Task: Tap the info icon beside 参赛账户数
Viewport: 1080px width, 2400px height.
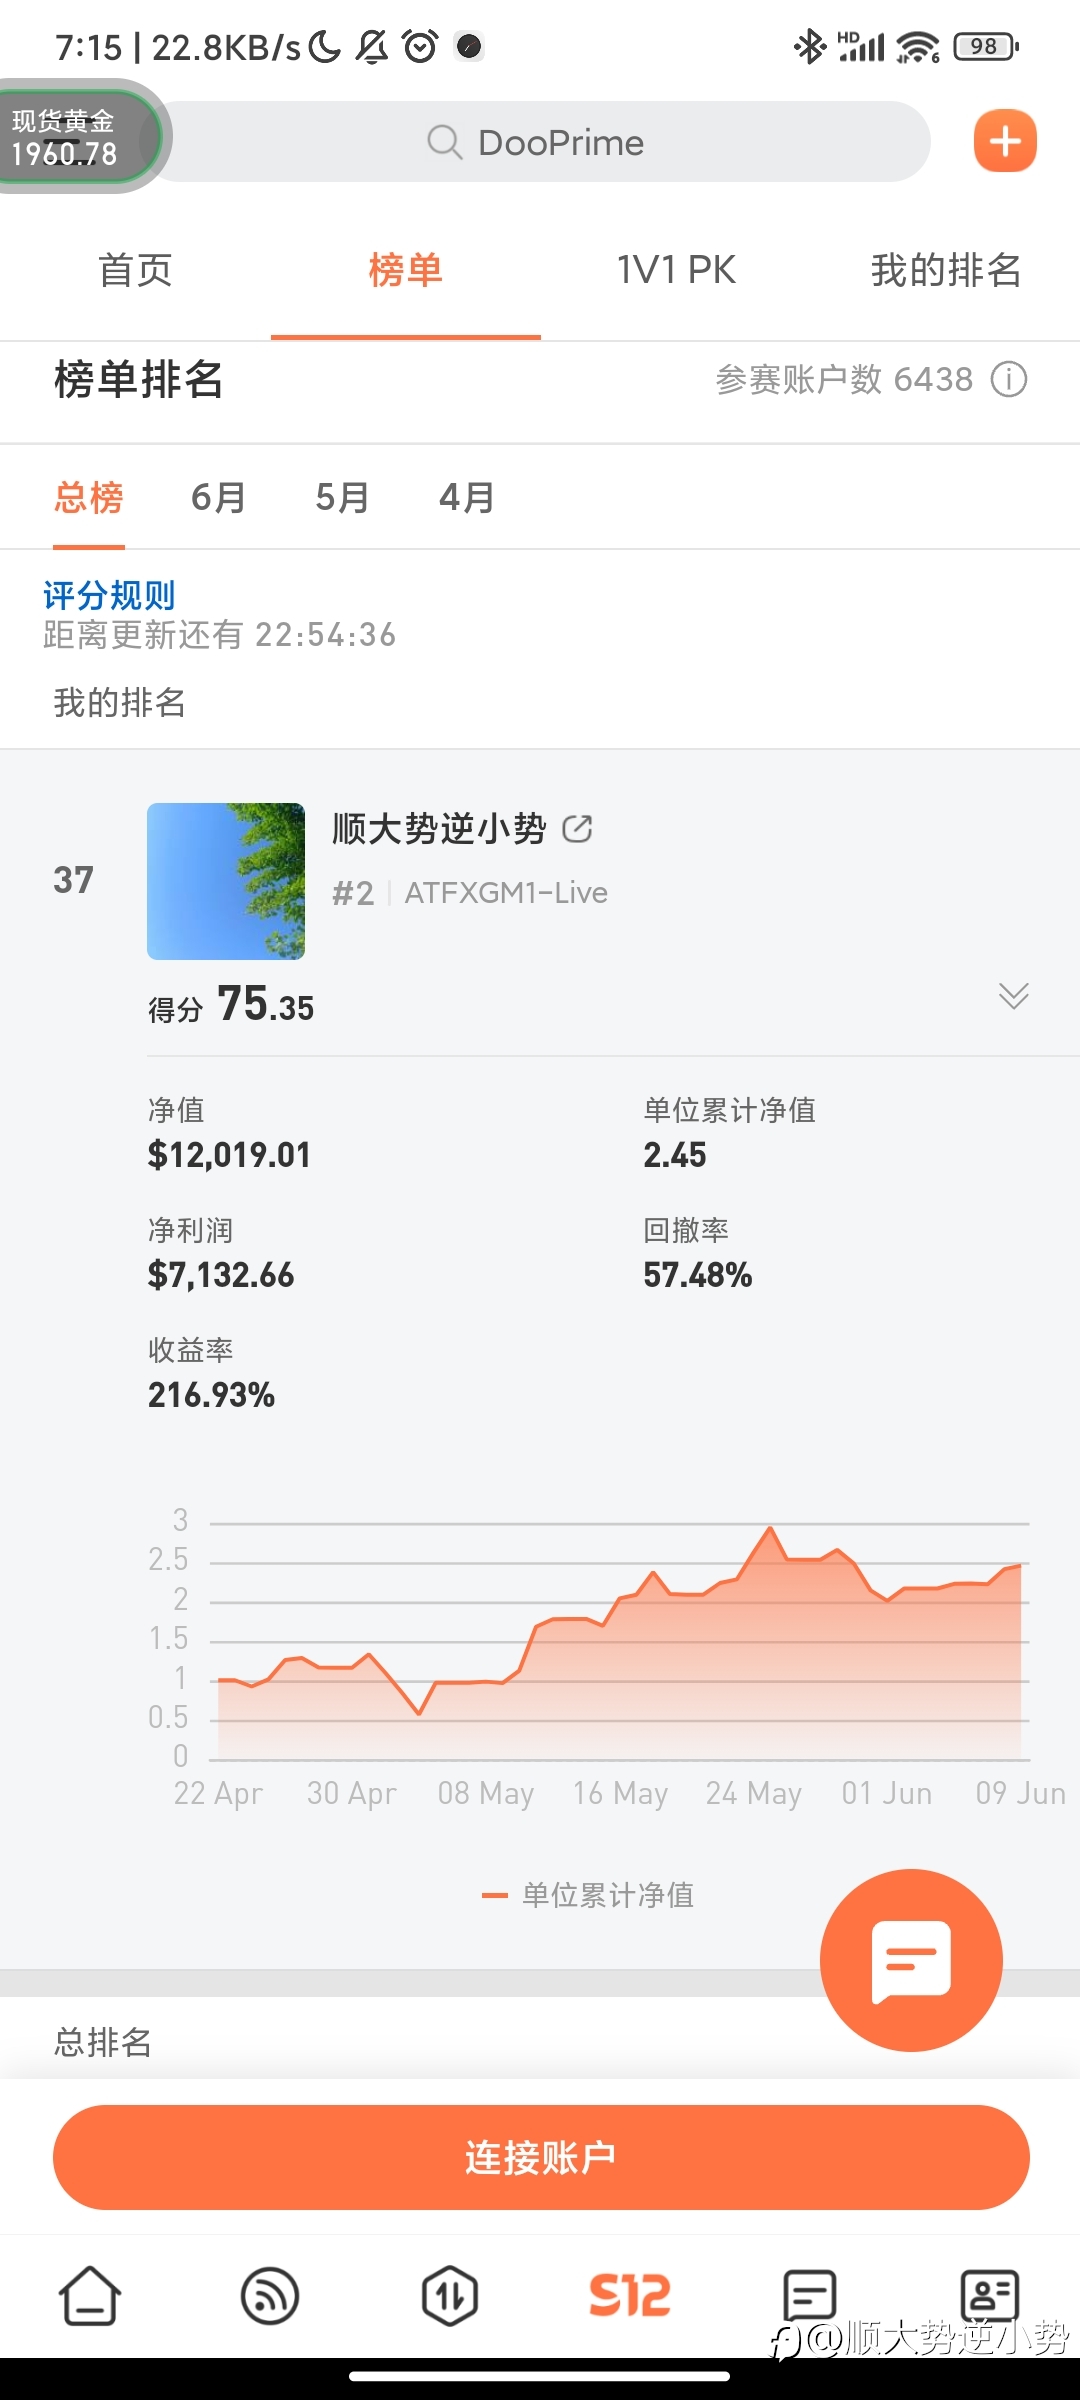Action: click(1009, 380)
